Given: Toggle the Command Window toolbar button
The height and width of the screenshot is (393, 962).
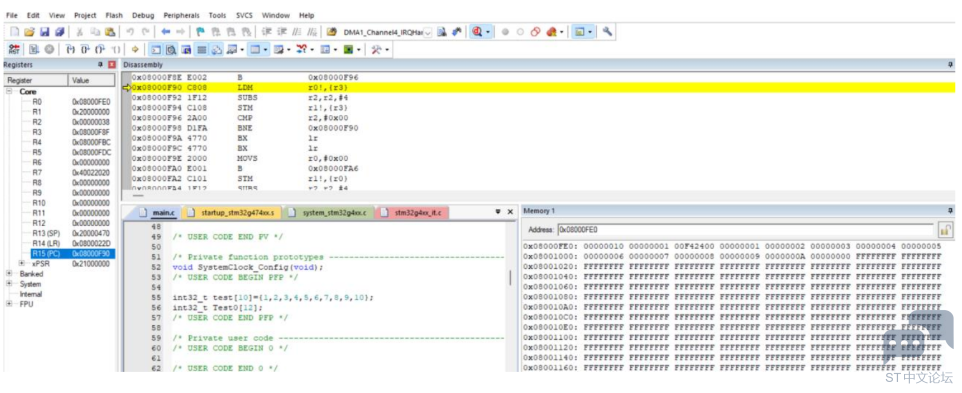Looking at the screenshot, I should 156,49.
